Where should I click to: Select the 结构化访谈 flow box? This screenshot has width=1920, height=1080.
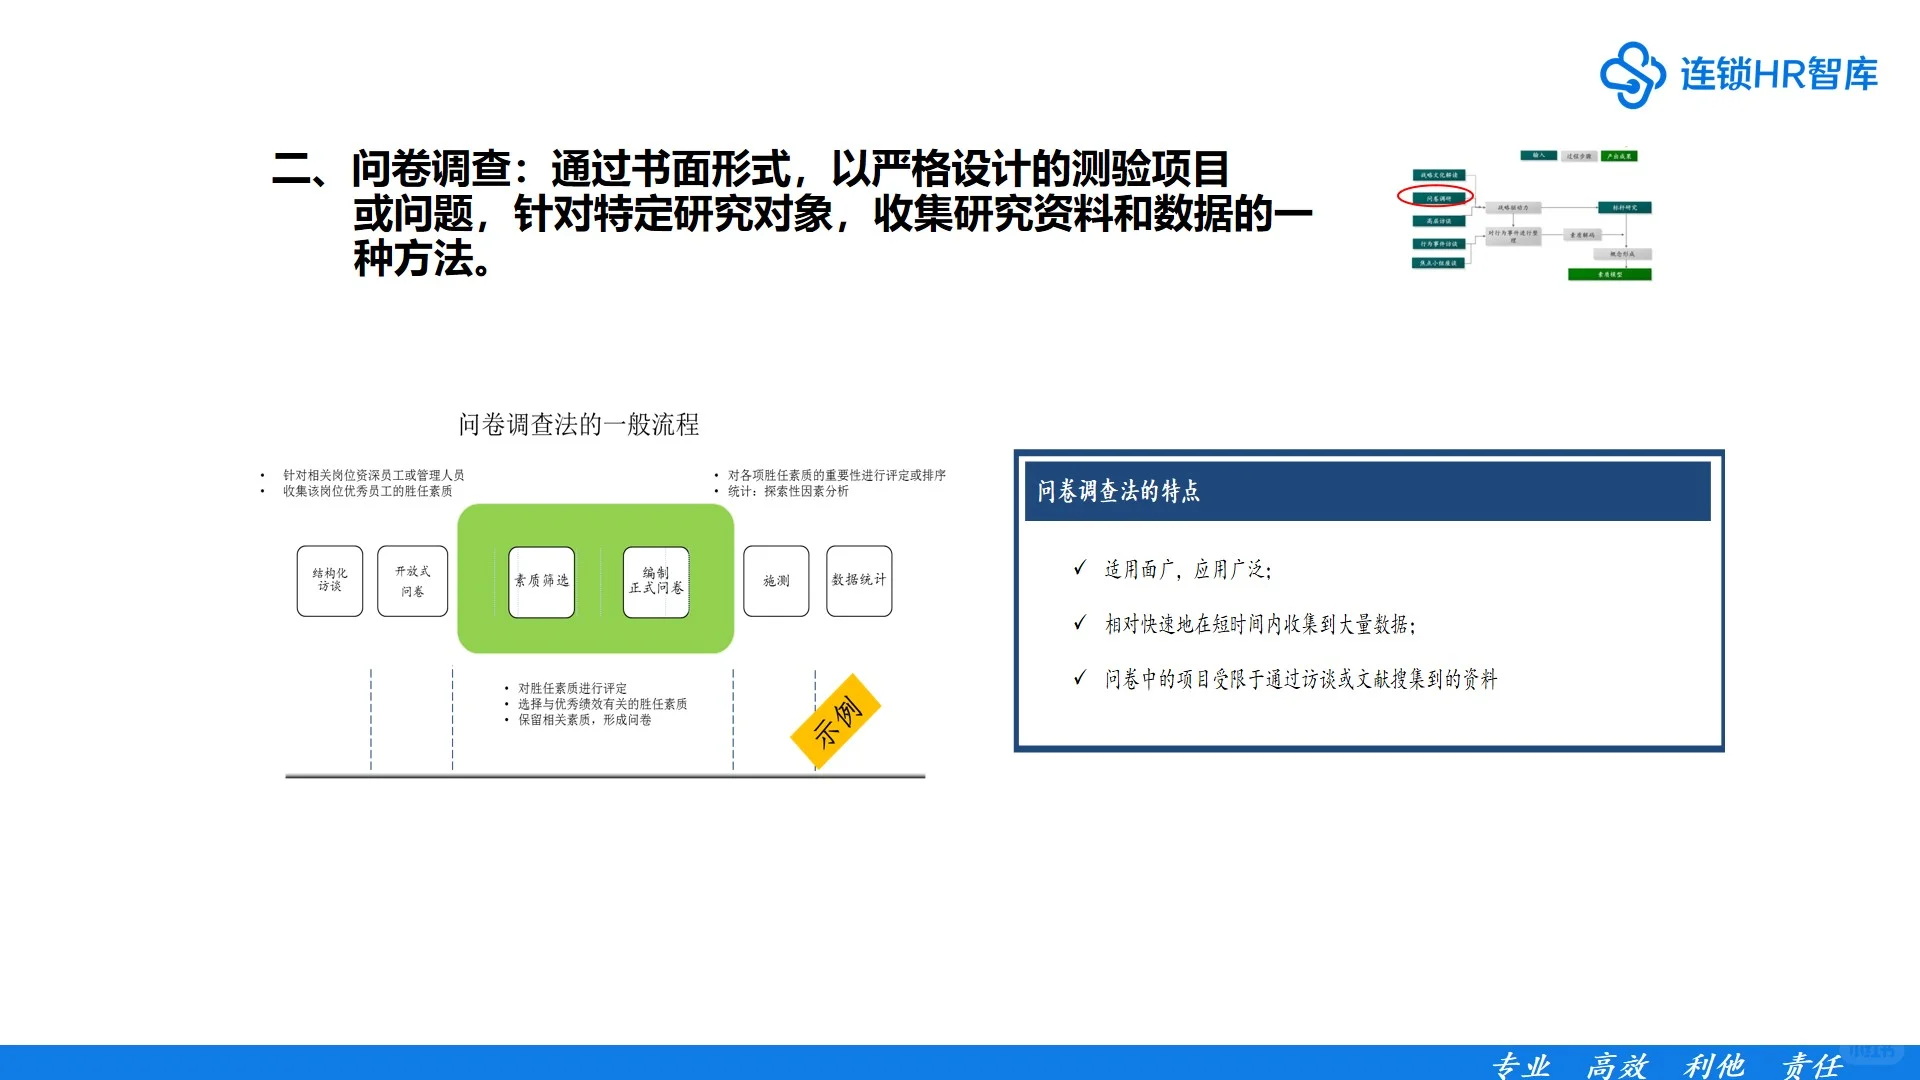[x=330, y=580]
